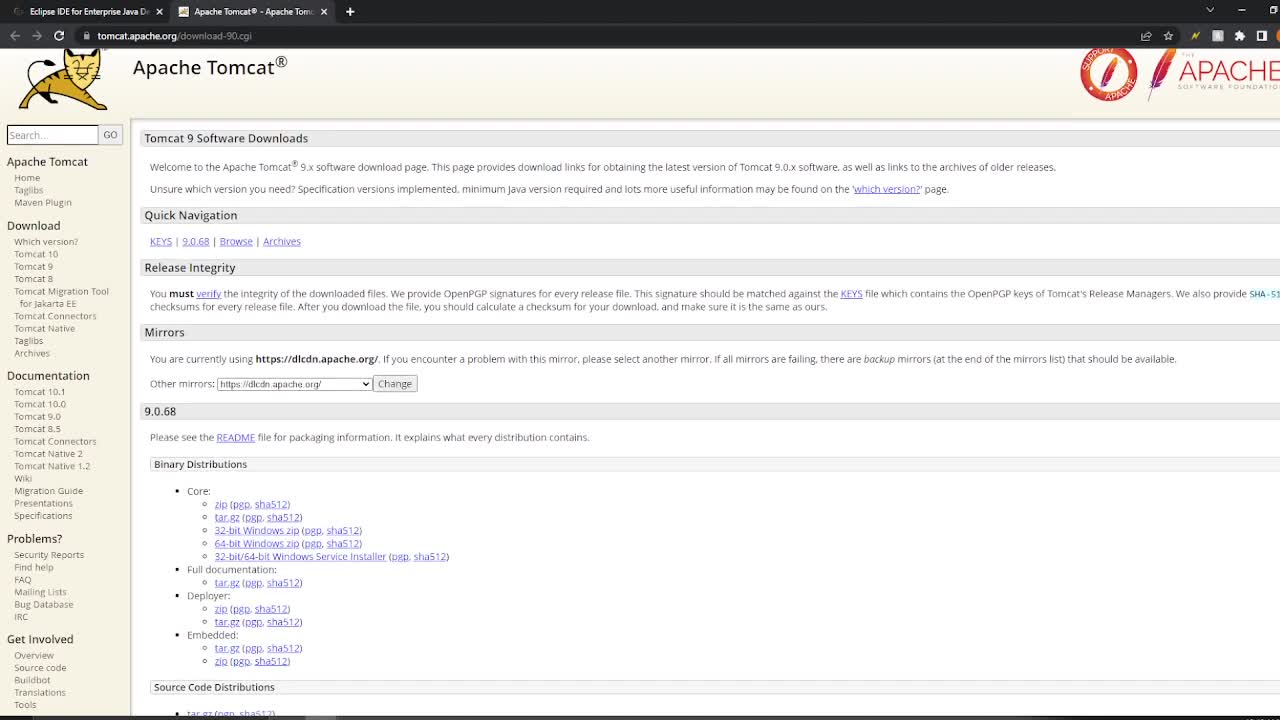
Task: Open the yellow lightning bolt extension
Action: [1195, 36]
